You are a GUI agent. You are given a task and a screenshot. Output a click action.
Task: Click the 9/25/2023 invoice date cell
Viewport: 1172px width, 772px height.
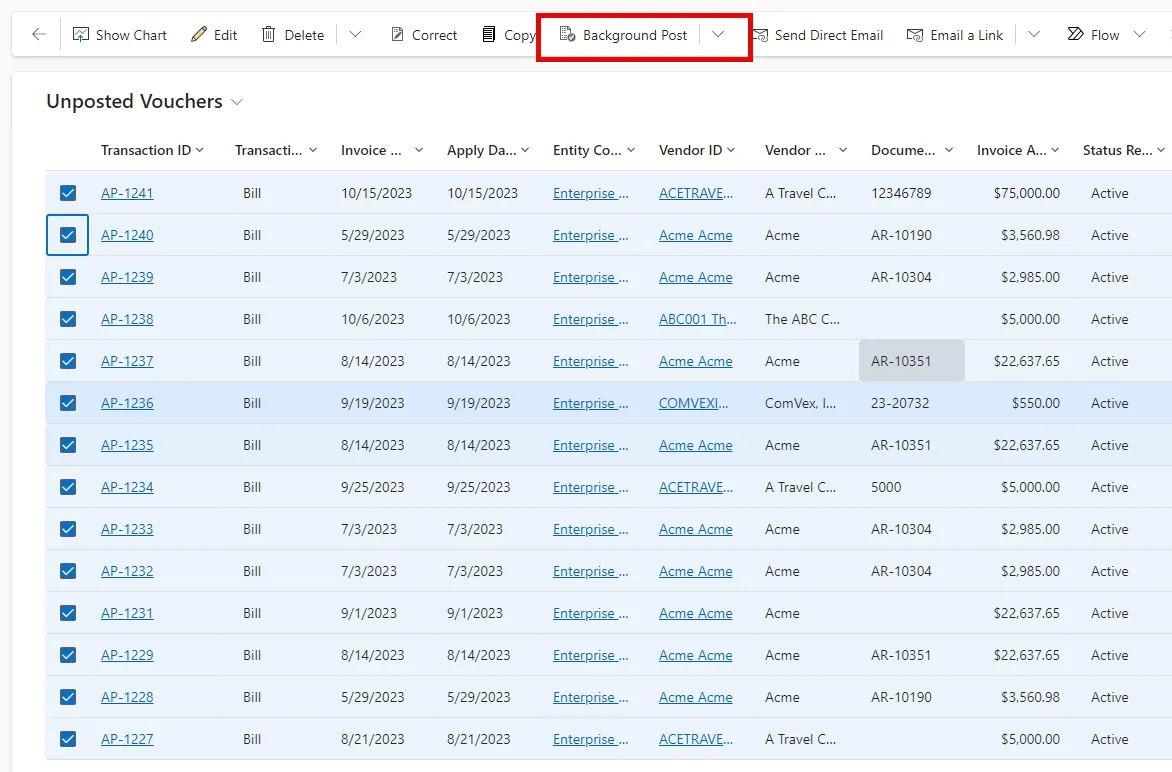[372, 487]
